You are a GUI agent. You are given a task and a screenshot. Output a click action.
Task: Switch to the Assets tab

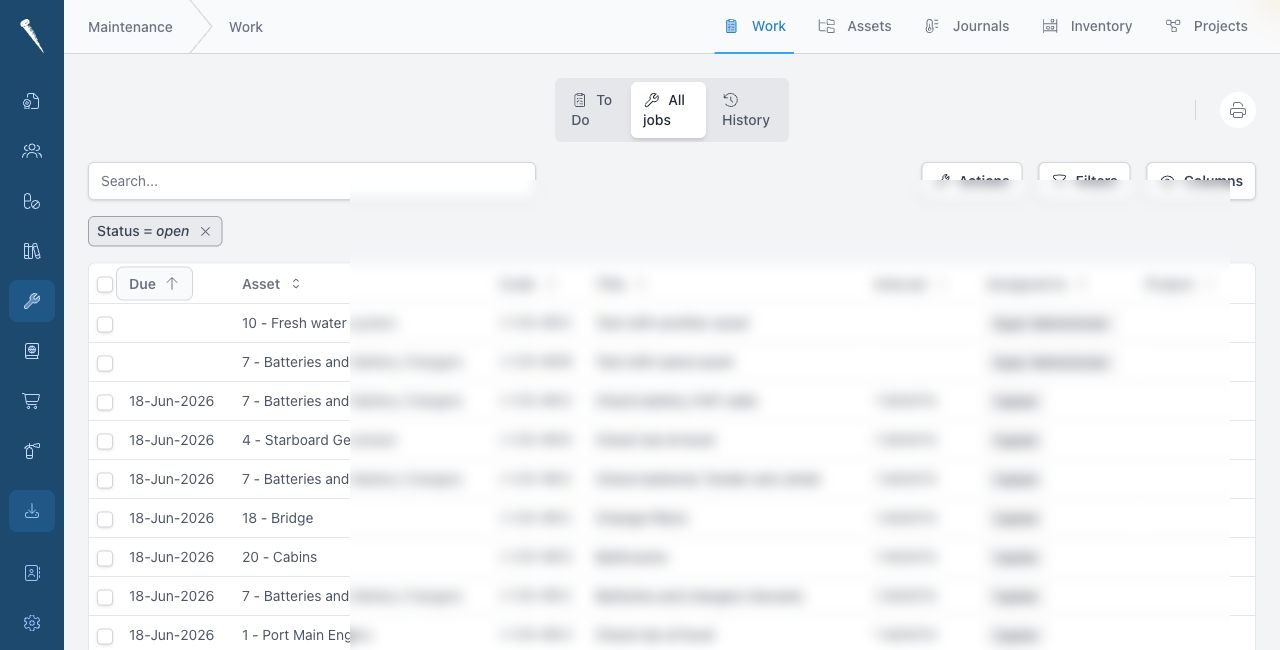coord(855,26)
